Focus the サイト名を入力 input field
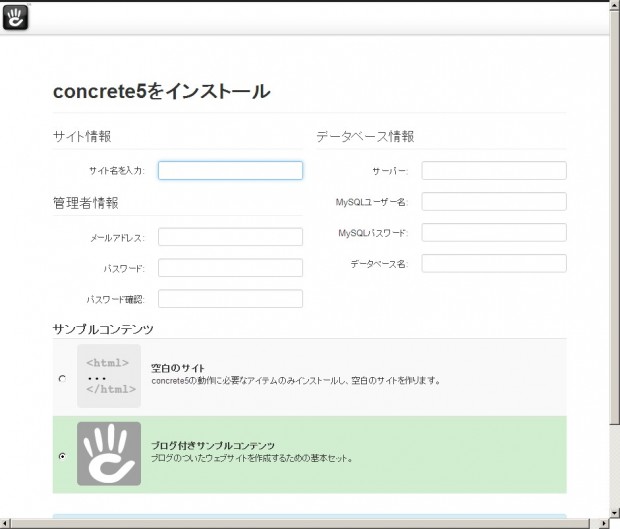 click(231, 170)
